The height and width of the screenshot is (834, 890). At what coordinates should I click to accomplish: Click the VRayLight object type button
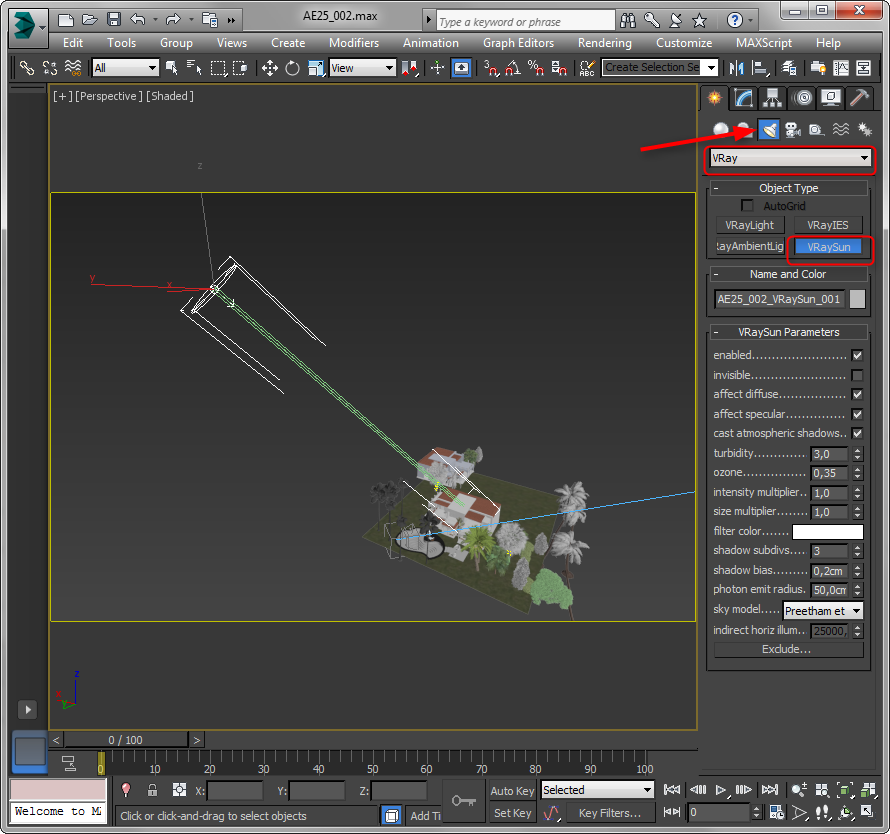749,226
